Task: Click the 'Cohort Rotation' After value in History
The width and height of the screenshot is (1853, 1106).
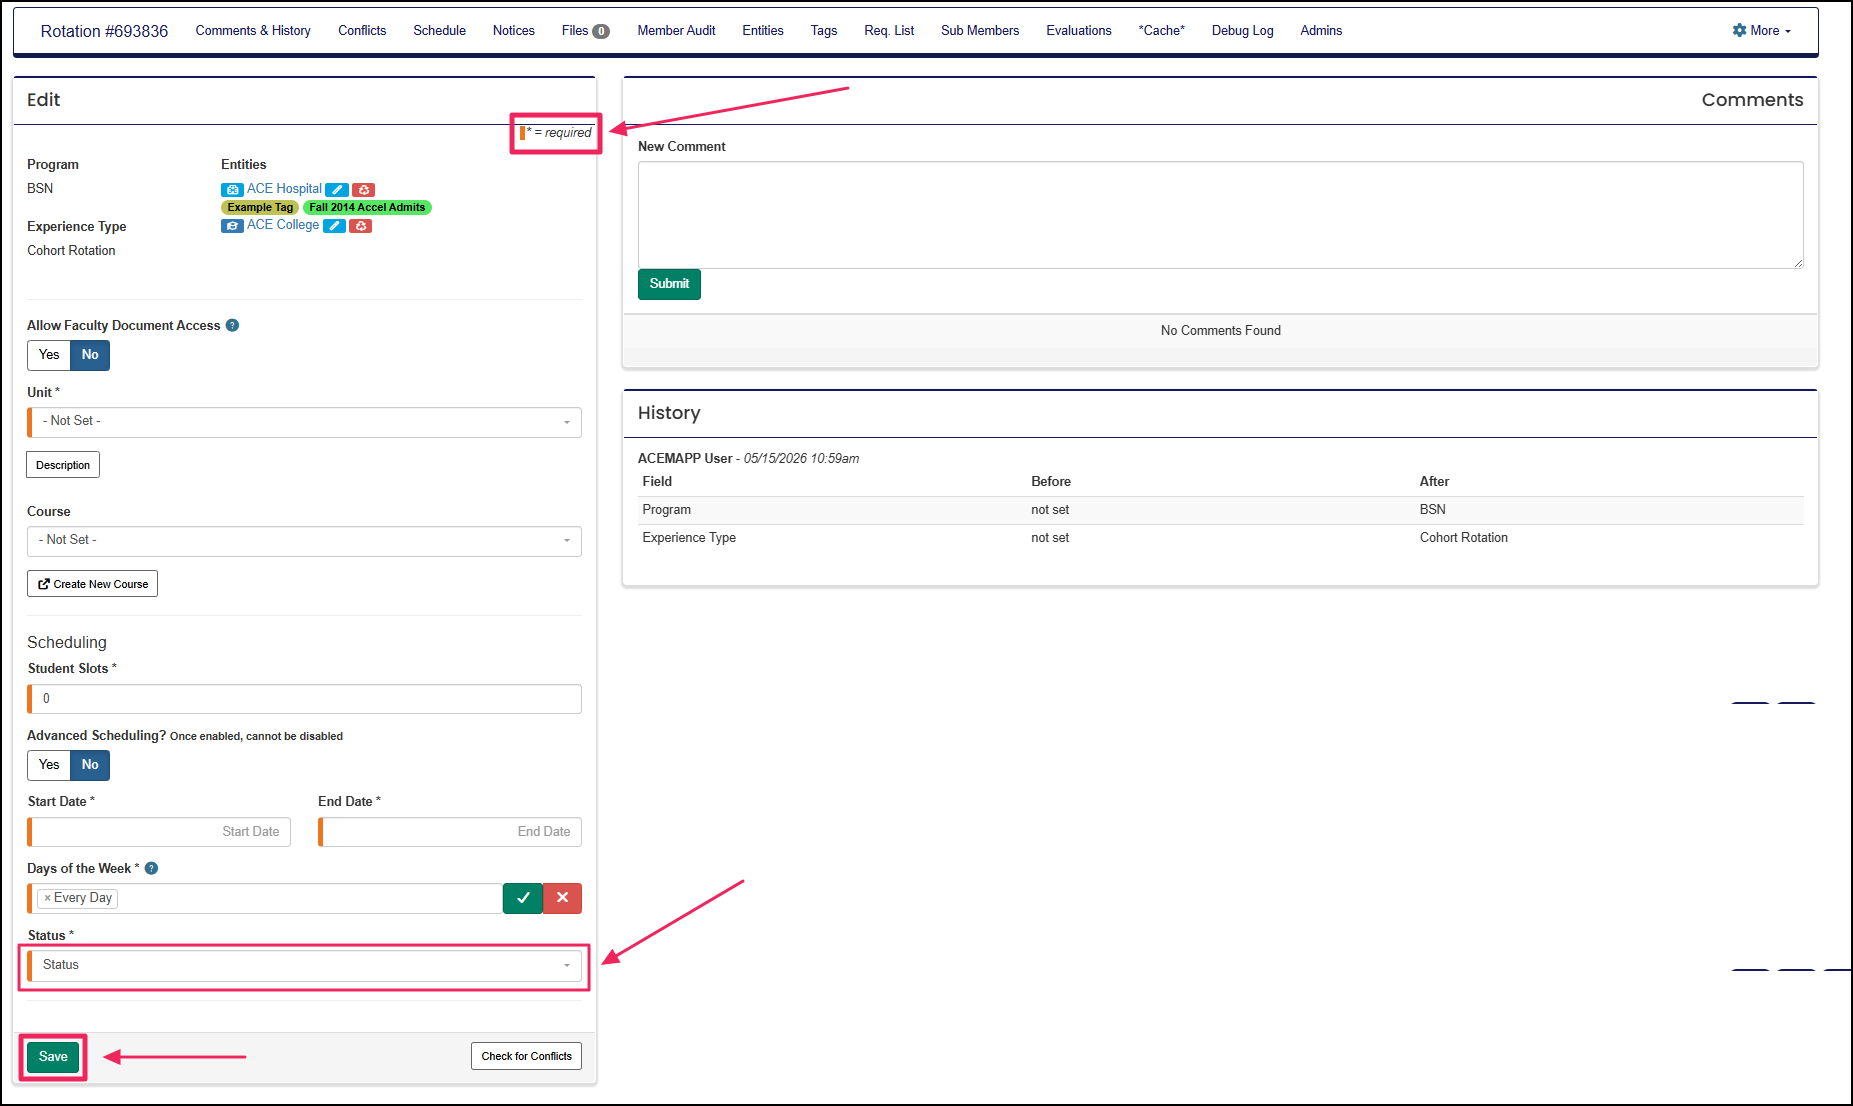Action: (1463, 538)
